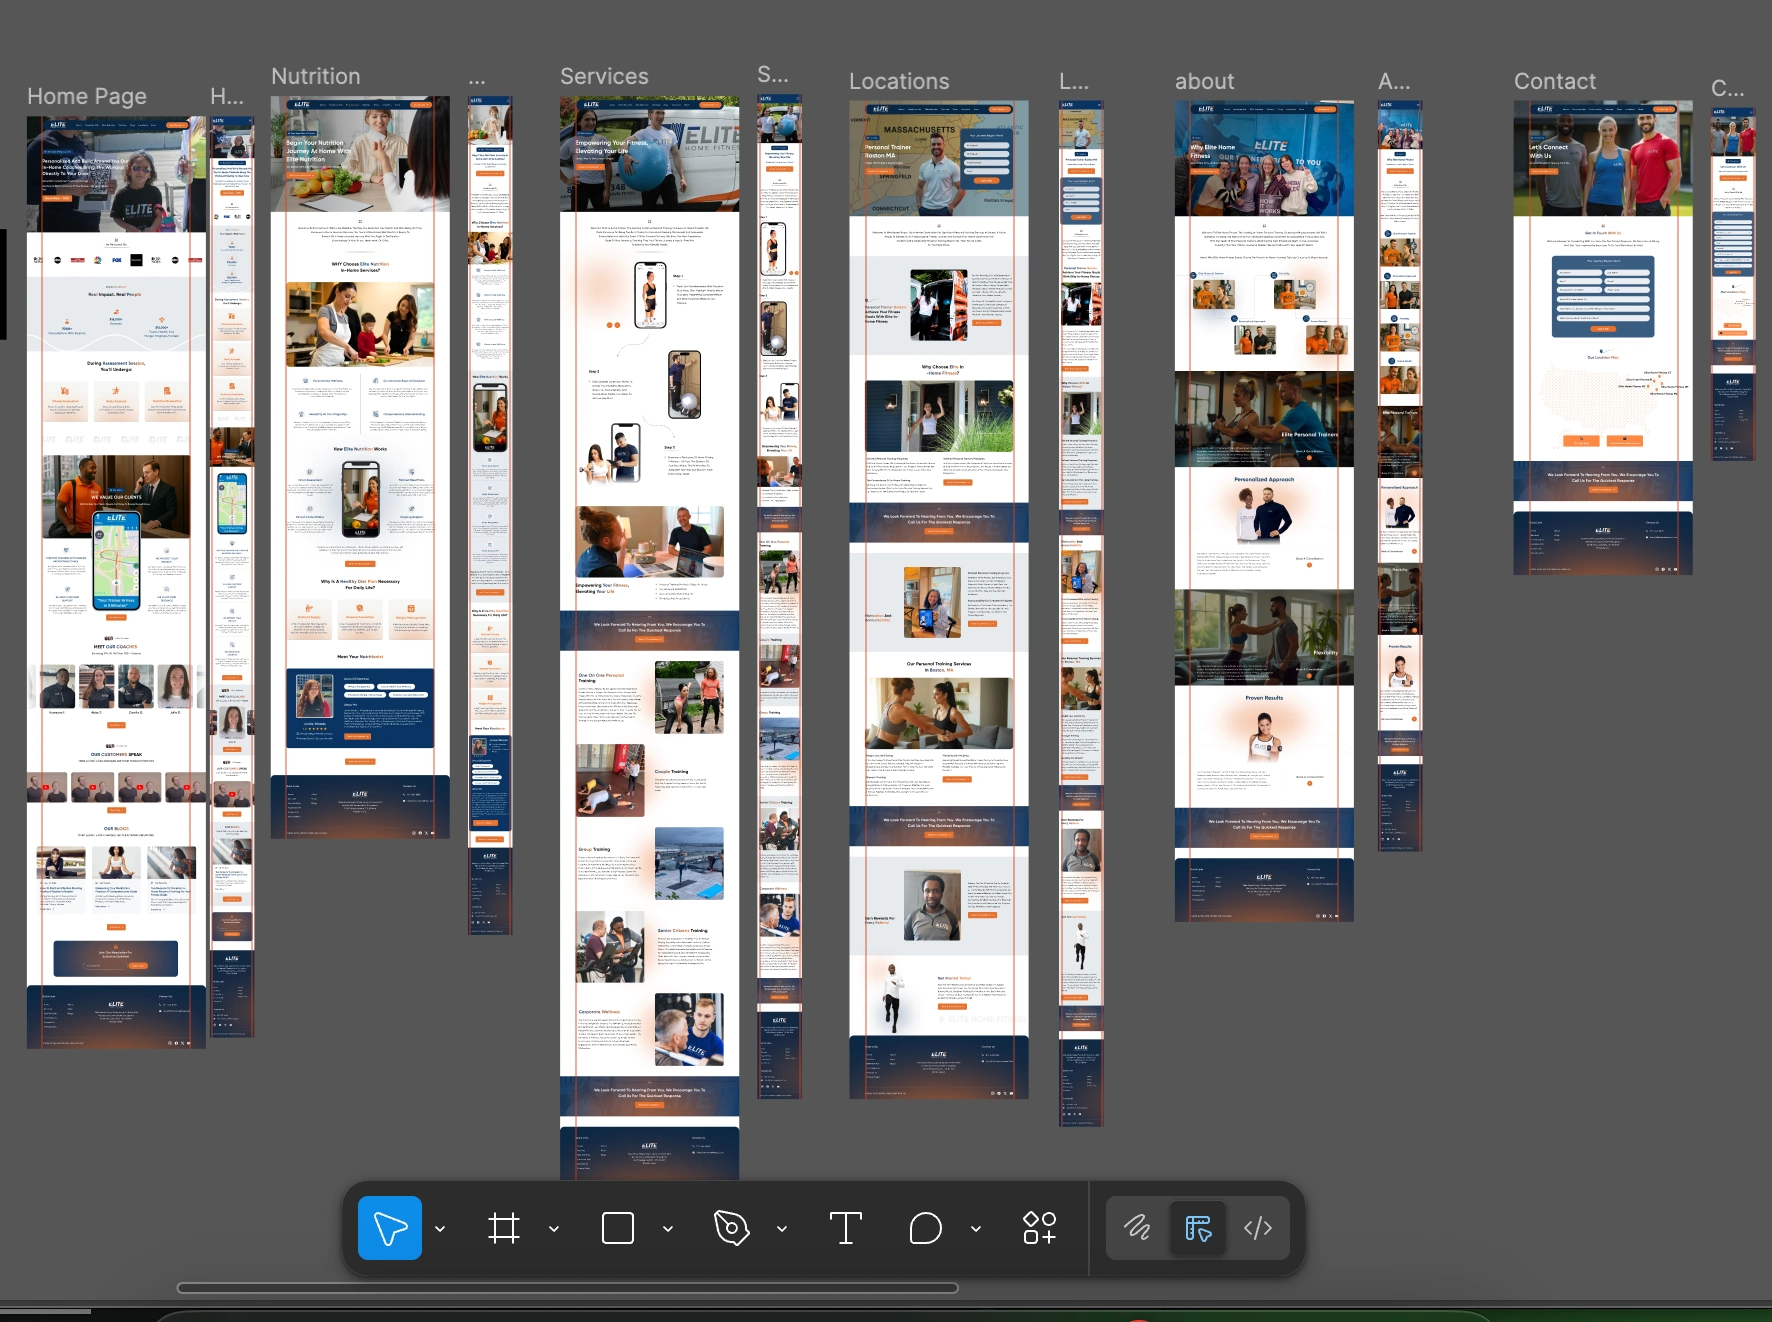Viewport: 1772px width, 1322px height.
Task: Select the Pen tool
Action: (x=732, y=1228)
